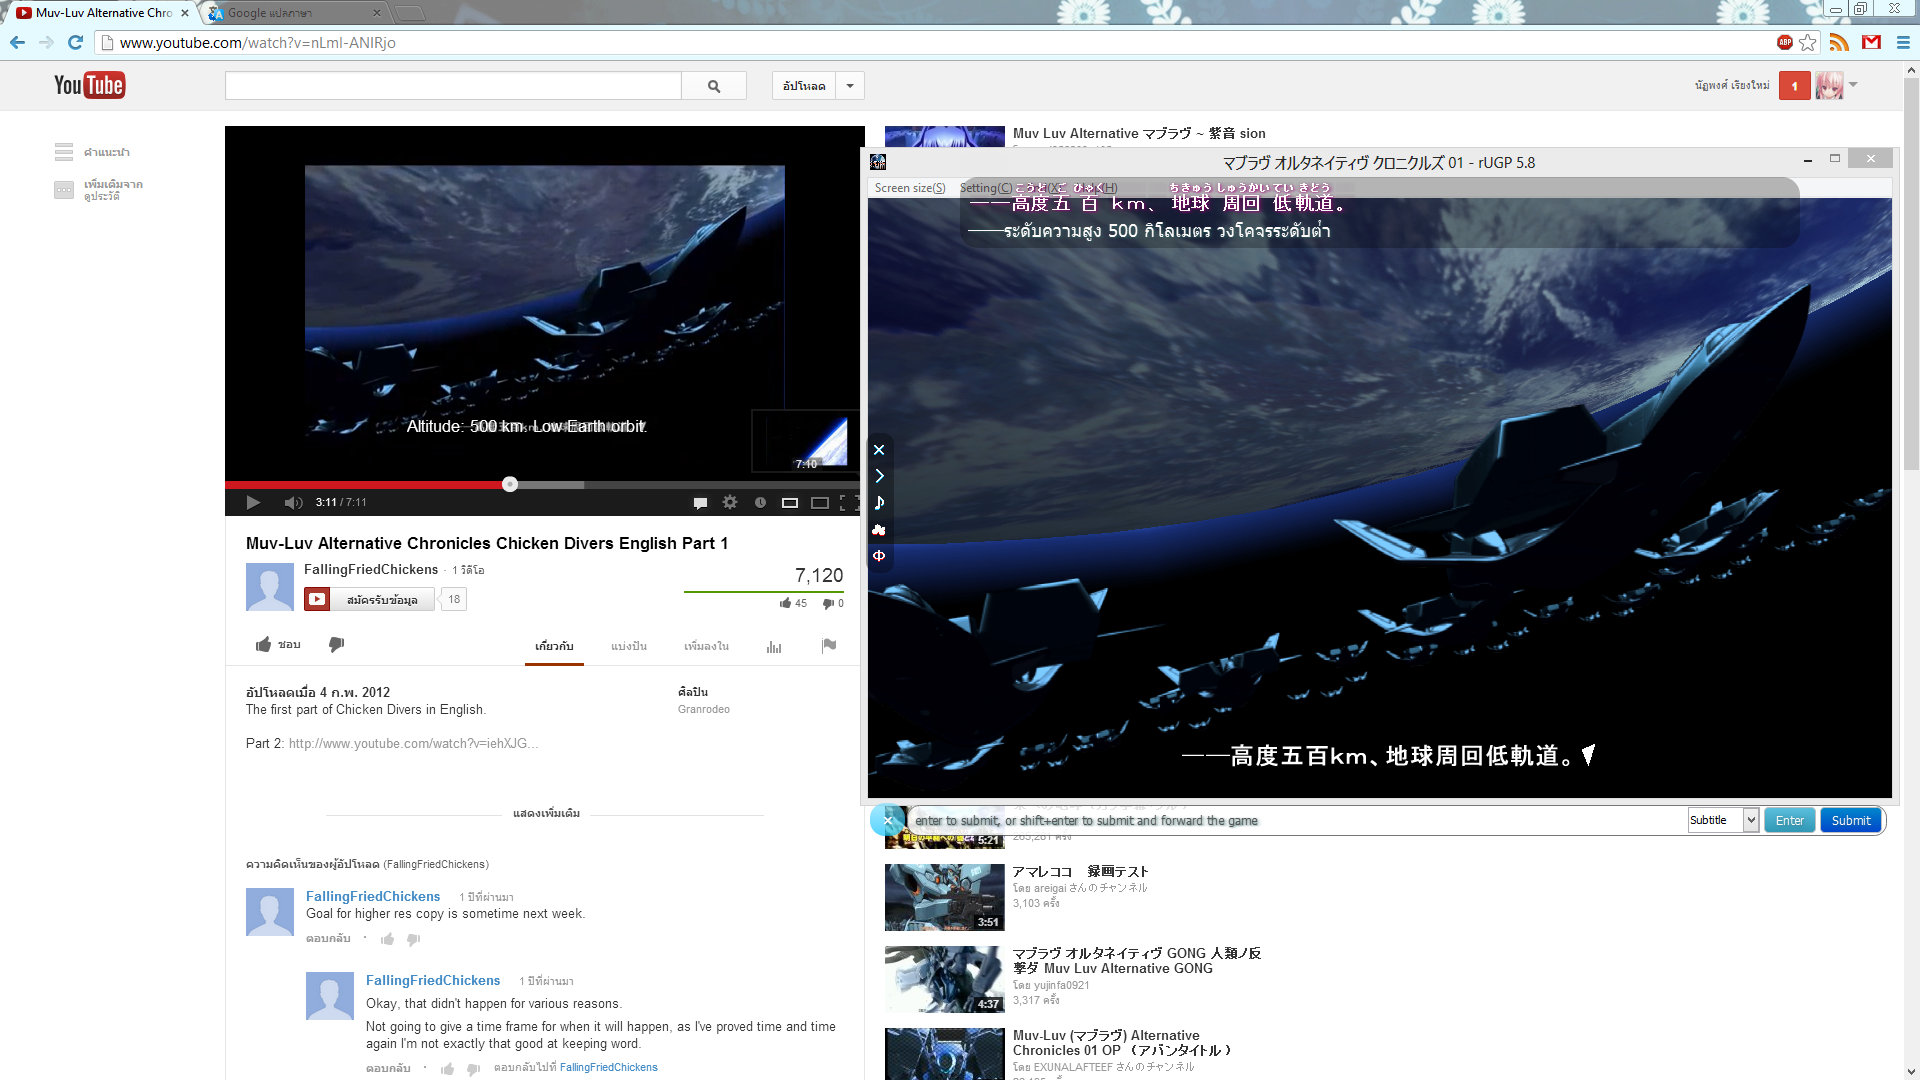This screenshot has height=1080, width=1920.
Task: Click the blue Submit button
Action: (1851, 820)
